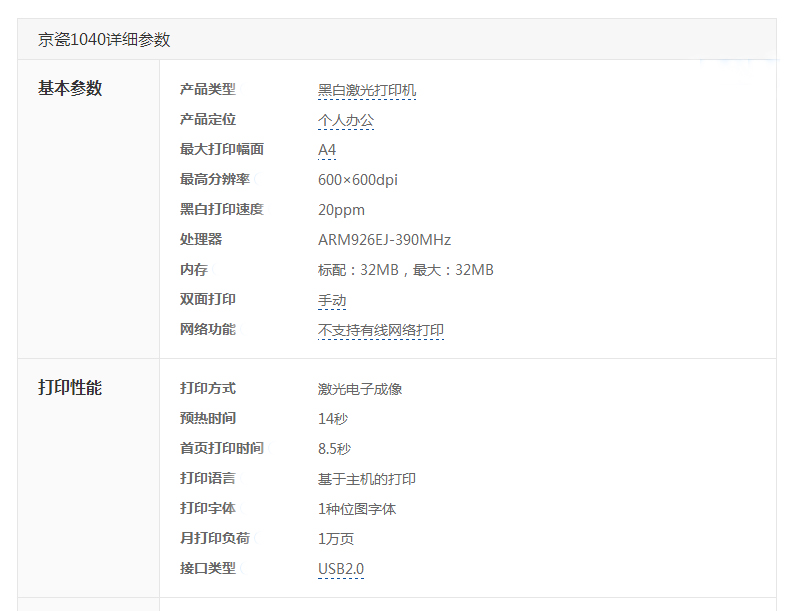Select the 1种位图字体 font value

point(357,509)
